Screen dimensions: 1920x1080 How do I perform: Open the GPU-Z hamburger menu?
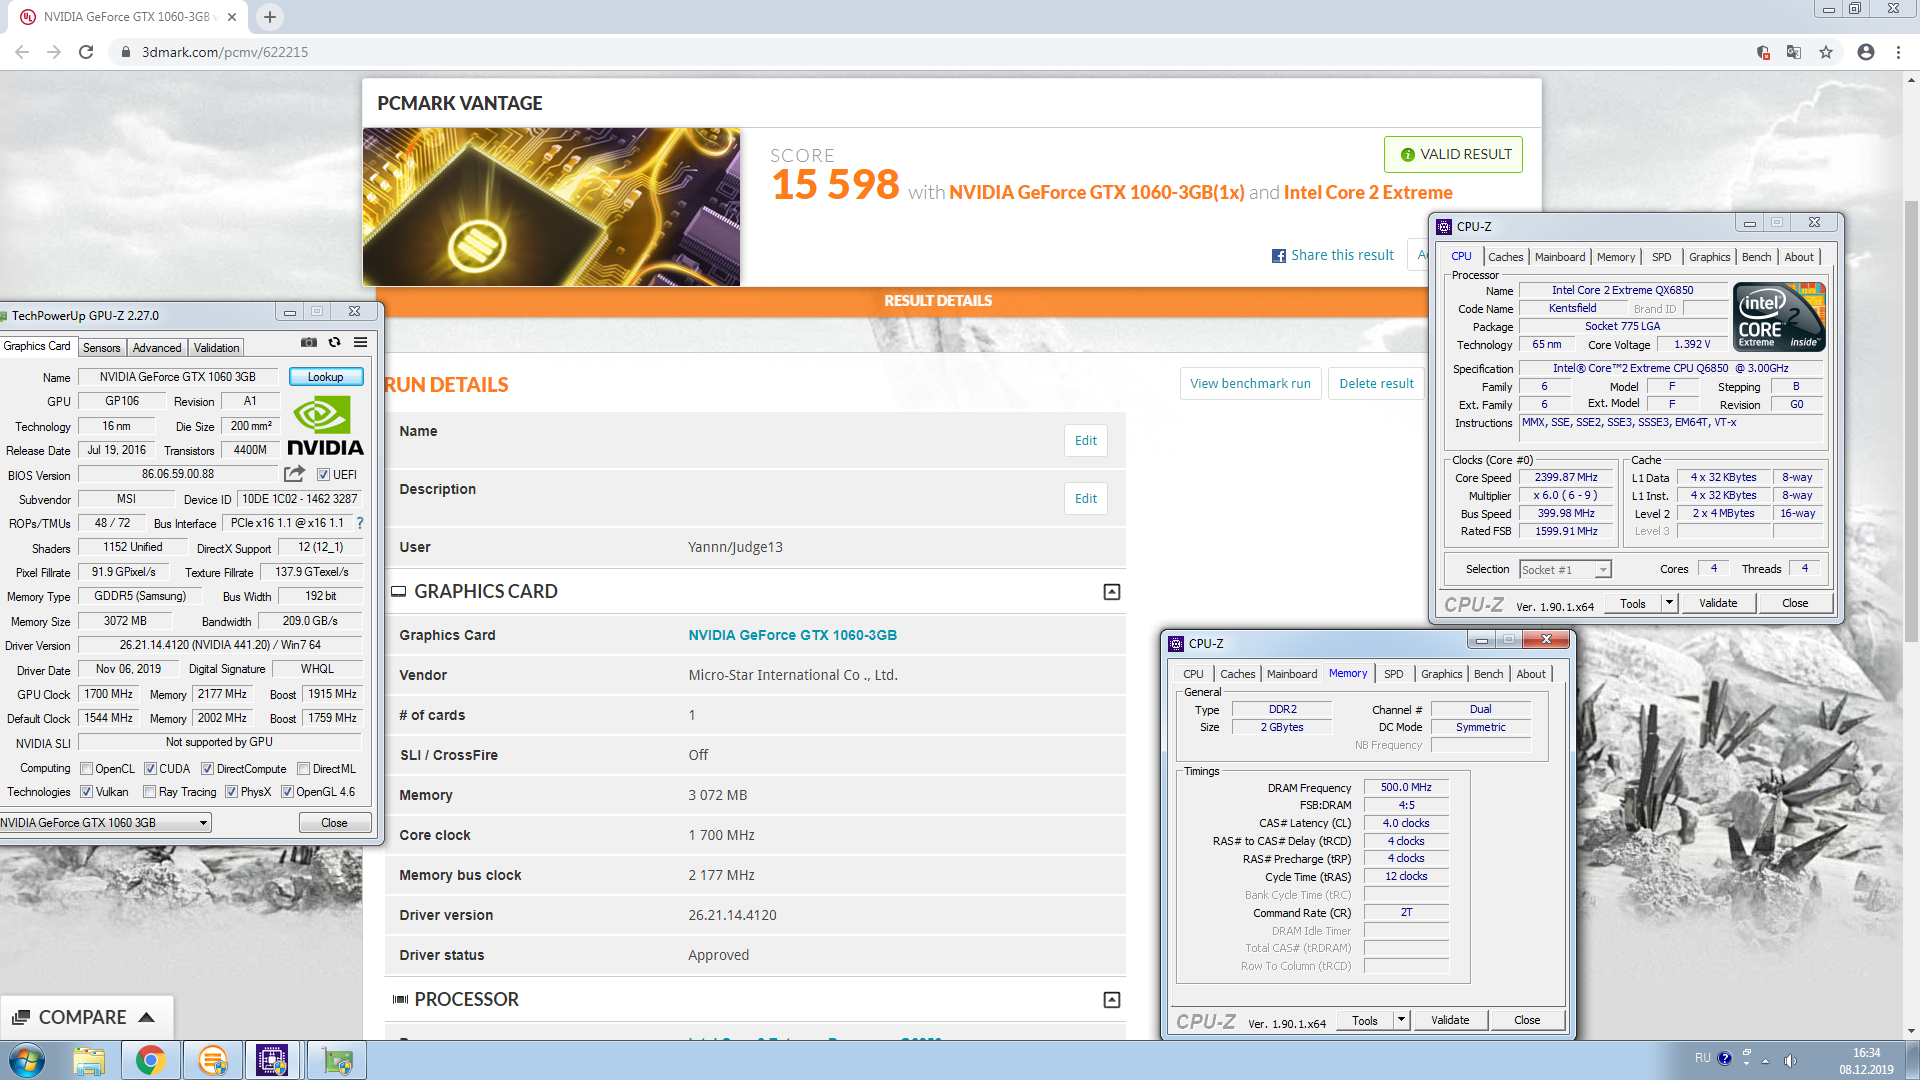click(x=360, y=342)
